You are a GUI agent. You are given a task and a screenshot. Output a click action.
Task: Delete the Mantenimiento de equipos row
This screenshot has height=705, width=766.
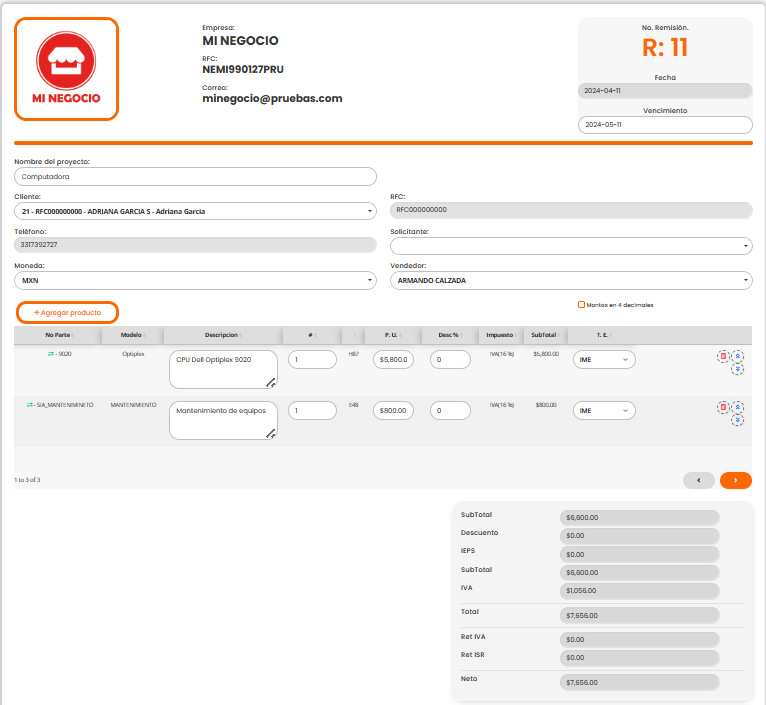723,407
